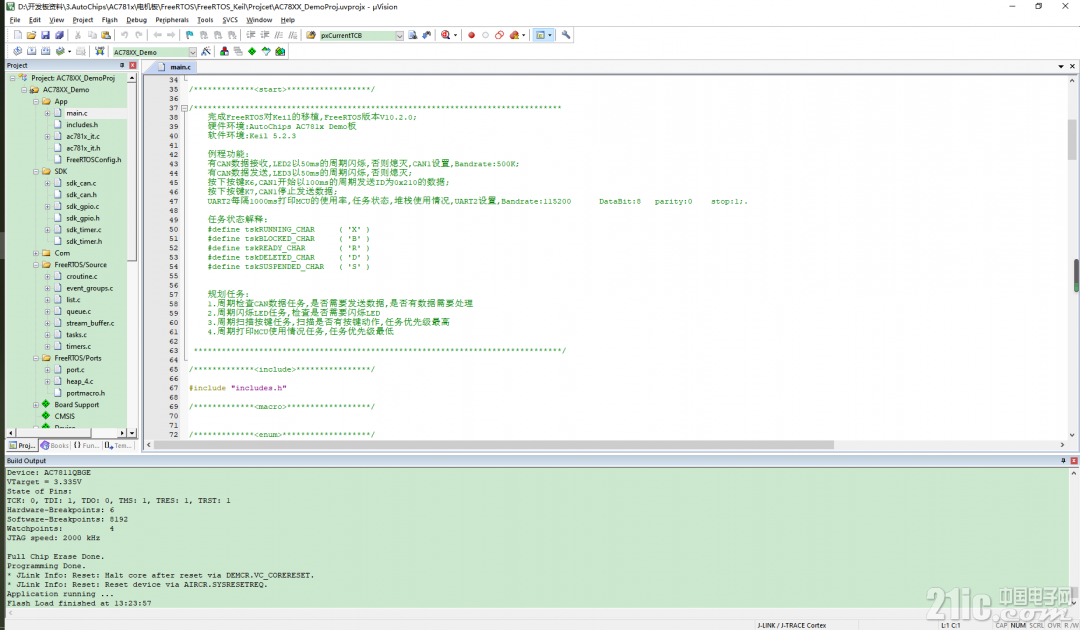The height and width of the screenshot is (630, 1080).
Task: Click the Translate current file icon
Action: [17, 52]
